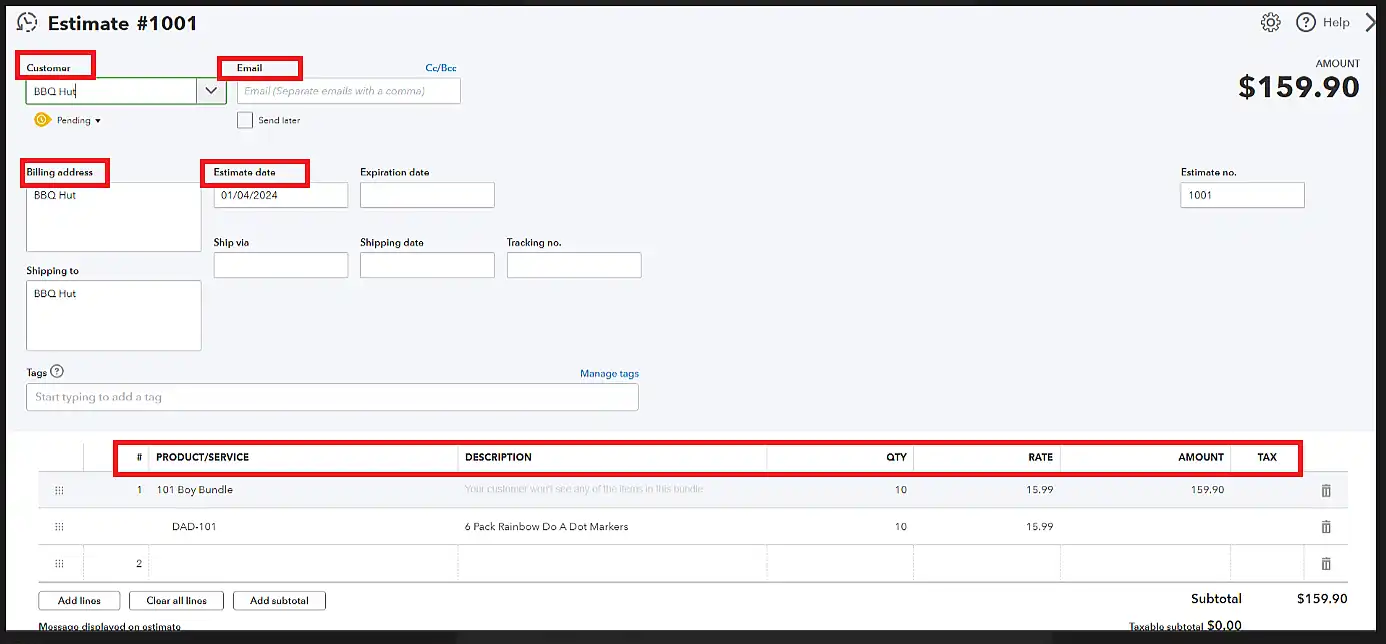This screenshot has width=1386, height=644.
Task: Click the bundle description placeholder text
Action: (x=584, y=490)
